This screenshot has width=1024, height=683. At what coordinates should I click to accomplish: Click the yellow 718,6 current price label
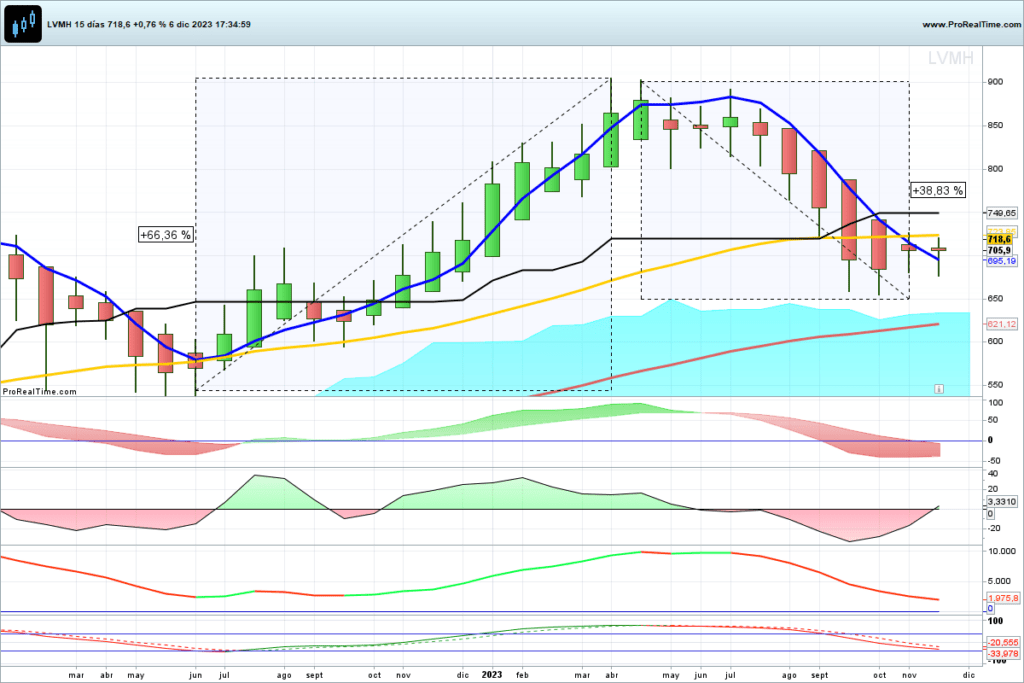(999, 240)
